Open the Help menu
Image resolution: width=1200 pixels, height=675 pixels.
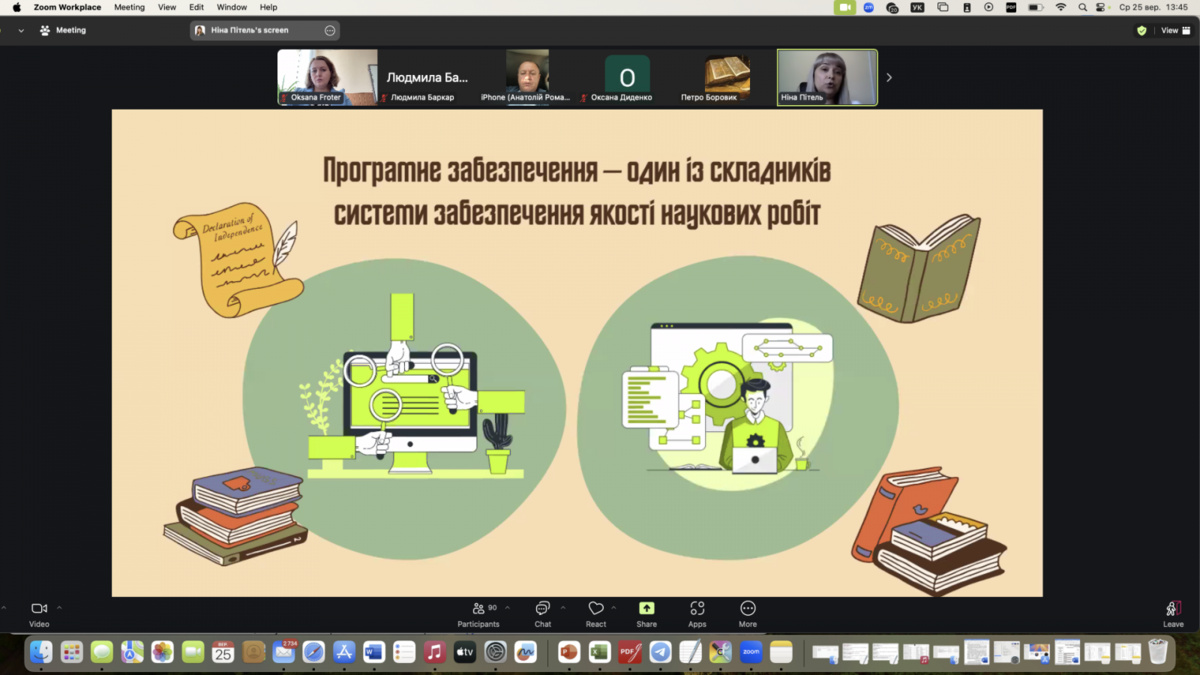point(269,7)
